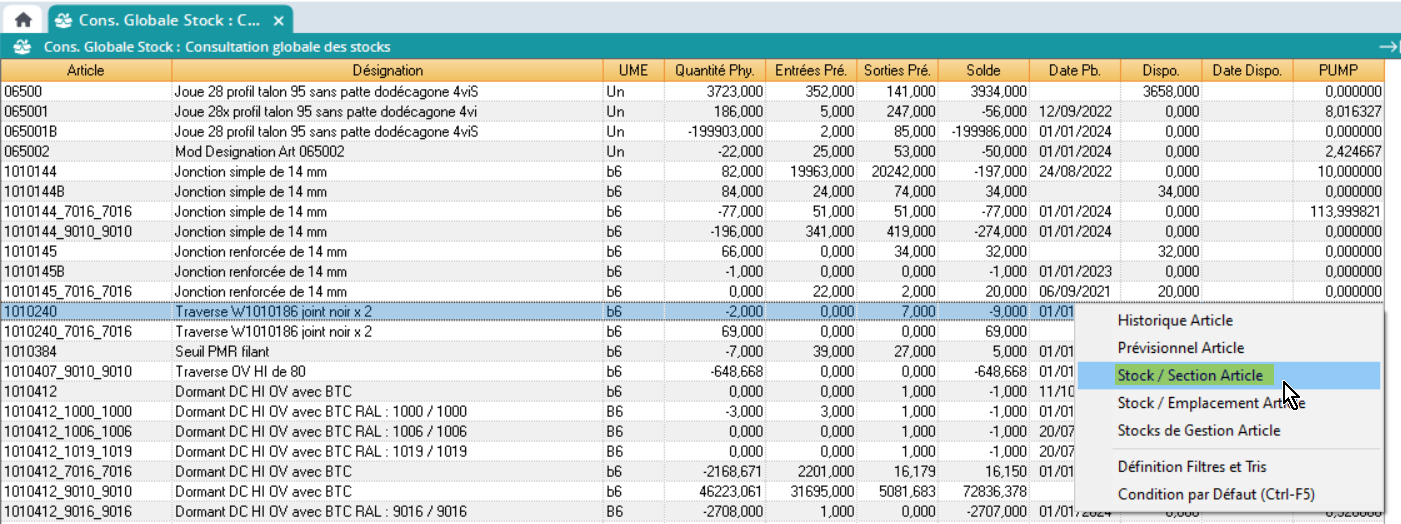
Task: Close the Cons. Globale Stock tab
Action: 279,20
